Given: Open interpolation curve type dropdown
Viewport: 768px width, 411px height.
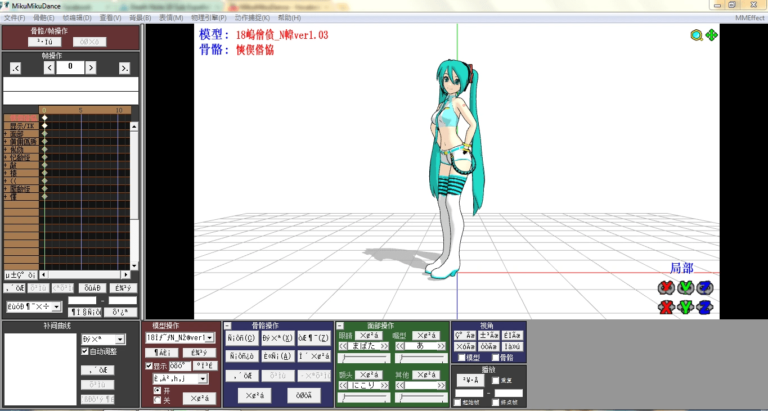Looking at the screenshot, I should click(103, 339).
